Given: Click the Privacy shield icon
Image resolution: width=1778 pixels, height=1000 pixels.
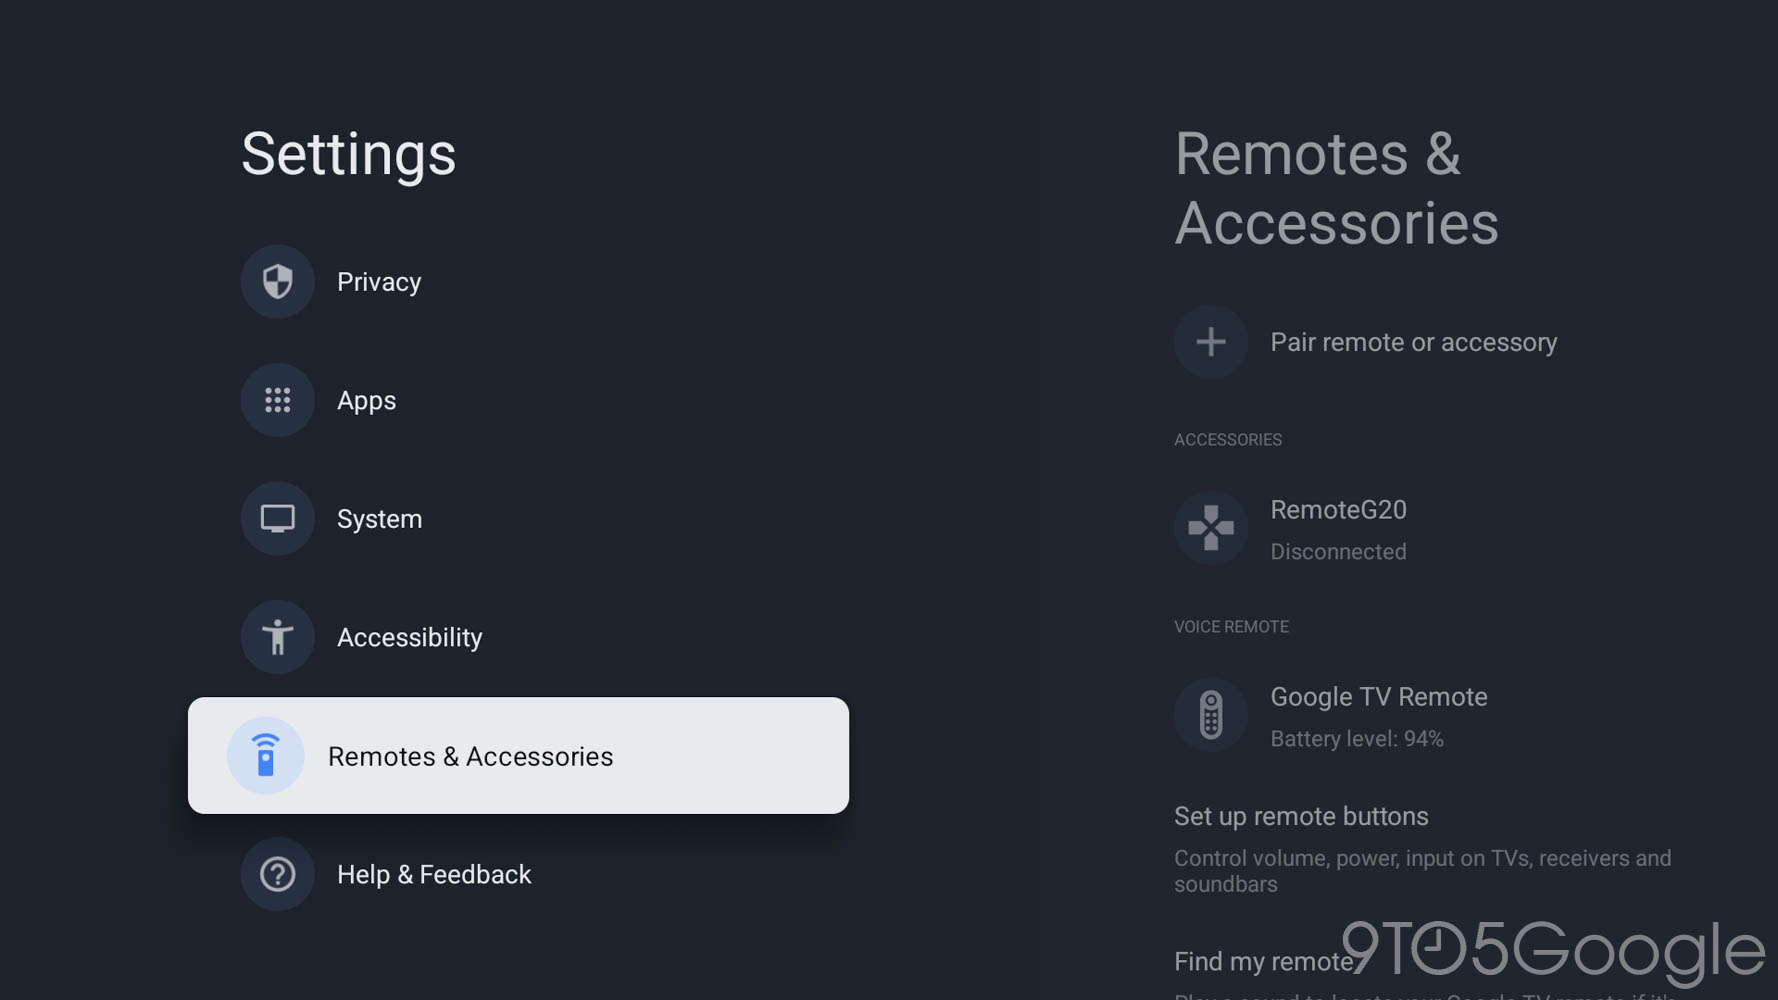Looking at the screenshot, I should 277,282.
